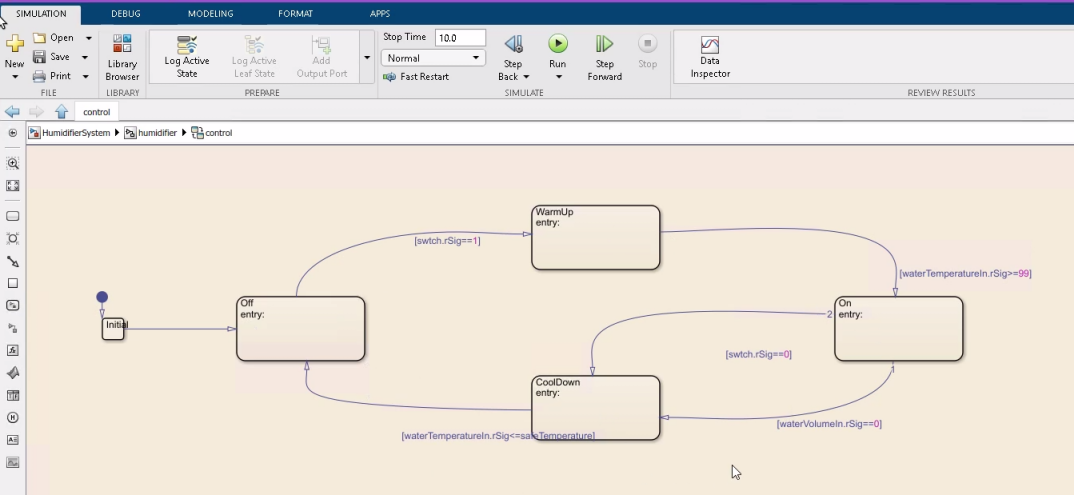Screen dimensions: 1074x495
Task: Open the MODELING ribbon tab
Action: [x=210, y=14]
